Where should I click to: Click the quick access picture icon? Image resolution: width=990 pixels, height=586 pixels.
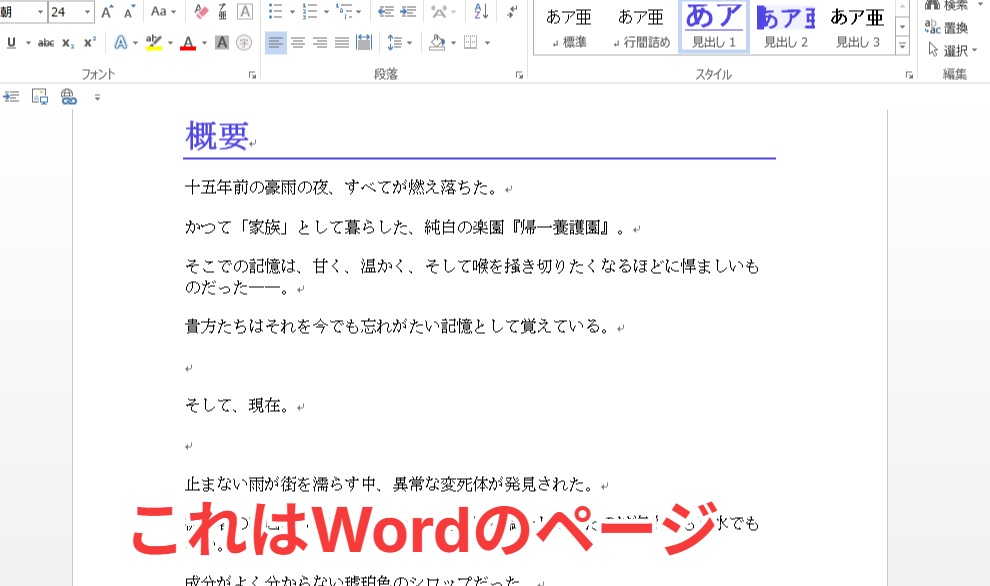(x=40, y=97)
